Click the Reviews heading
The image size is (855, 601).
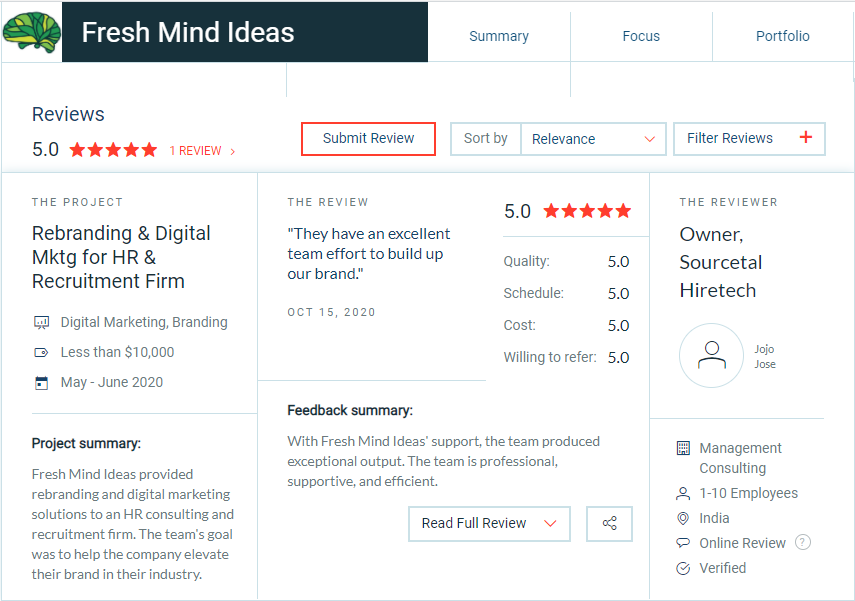(68, 115)
